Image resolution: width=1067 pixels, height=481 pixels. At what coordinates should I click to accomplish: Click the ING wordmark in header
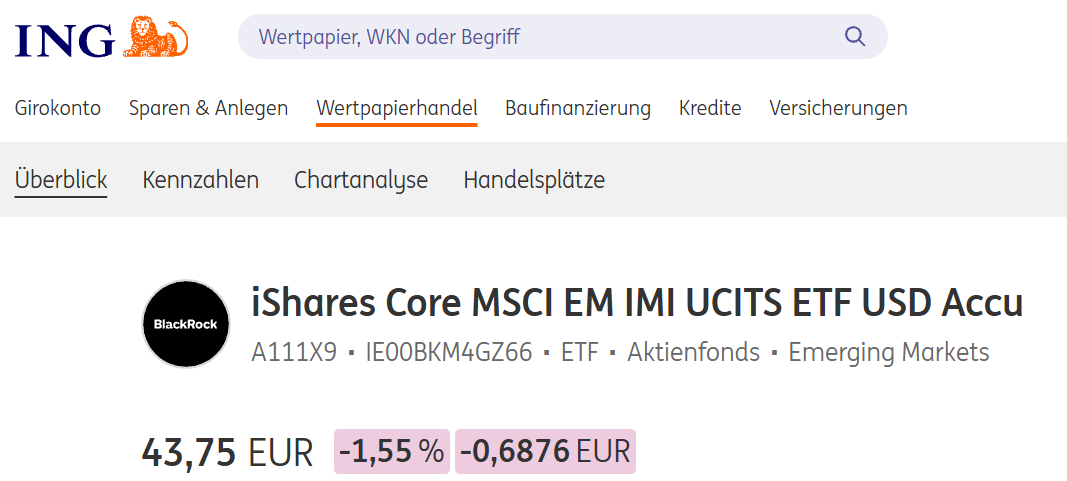[x=65, y=38]
